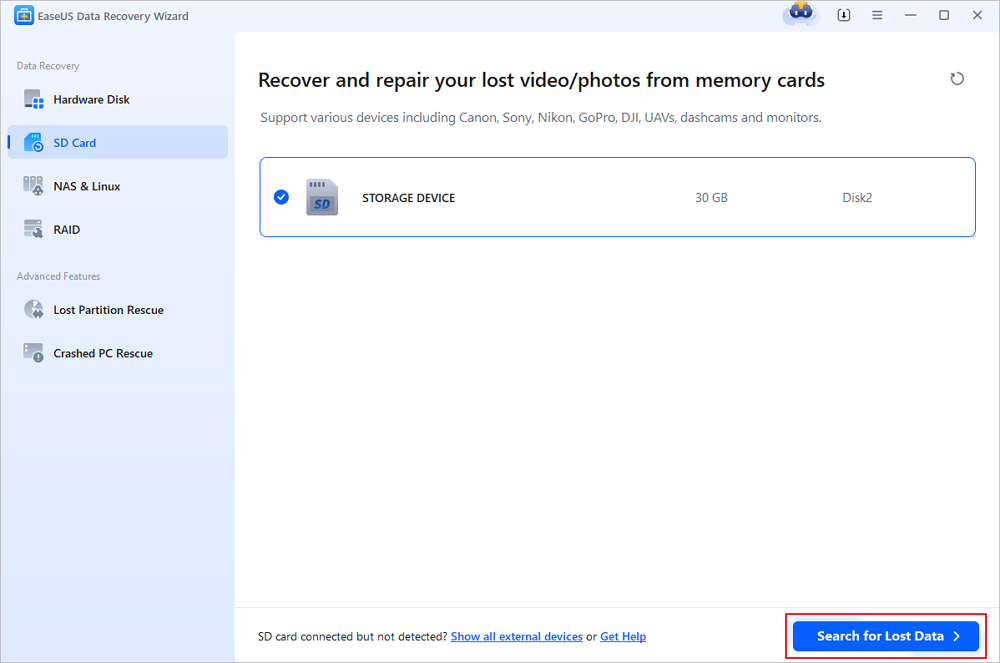Maximize the EaseUS window

[944, 15]
